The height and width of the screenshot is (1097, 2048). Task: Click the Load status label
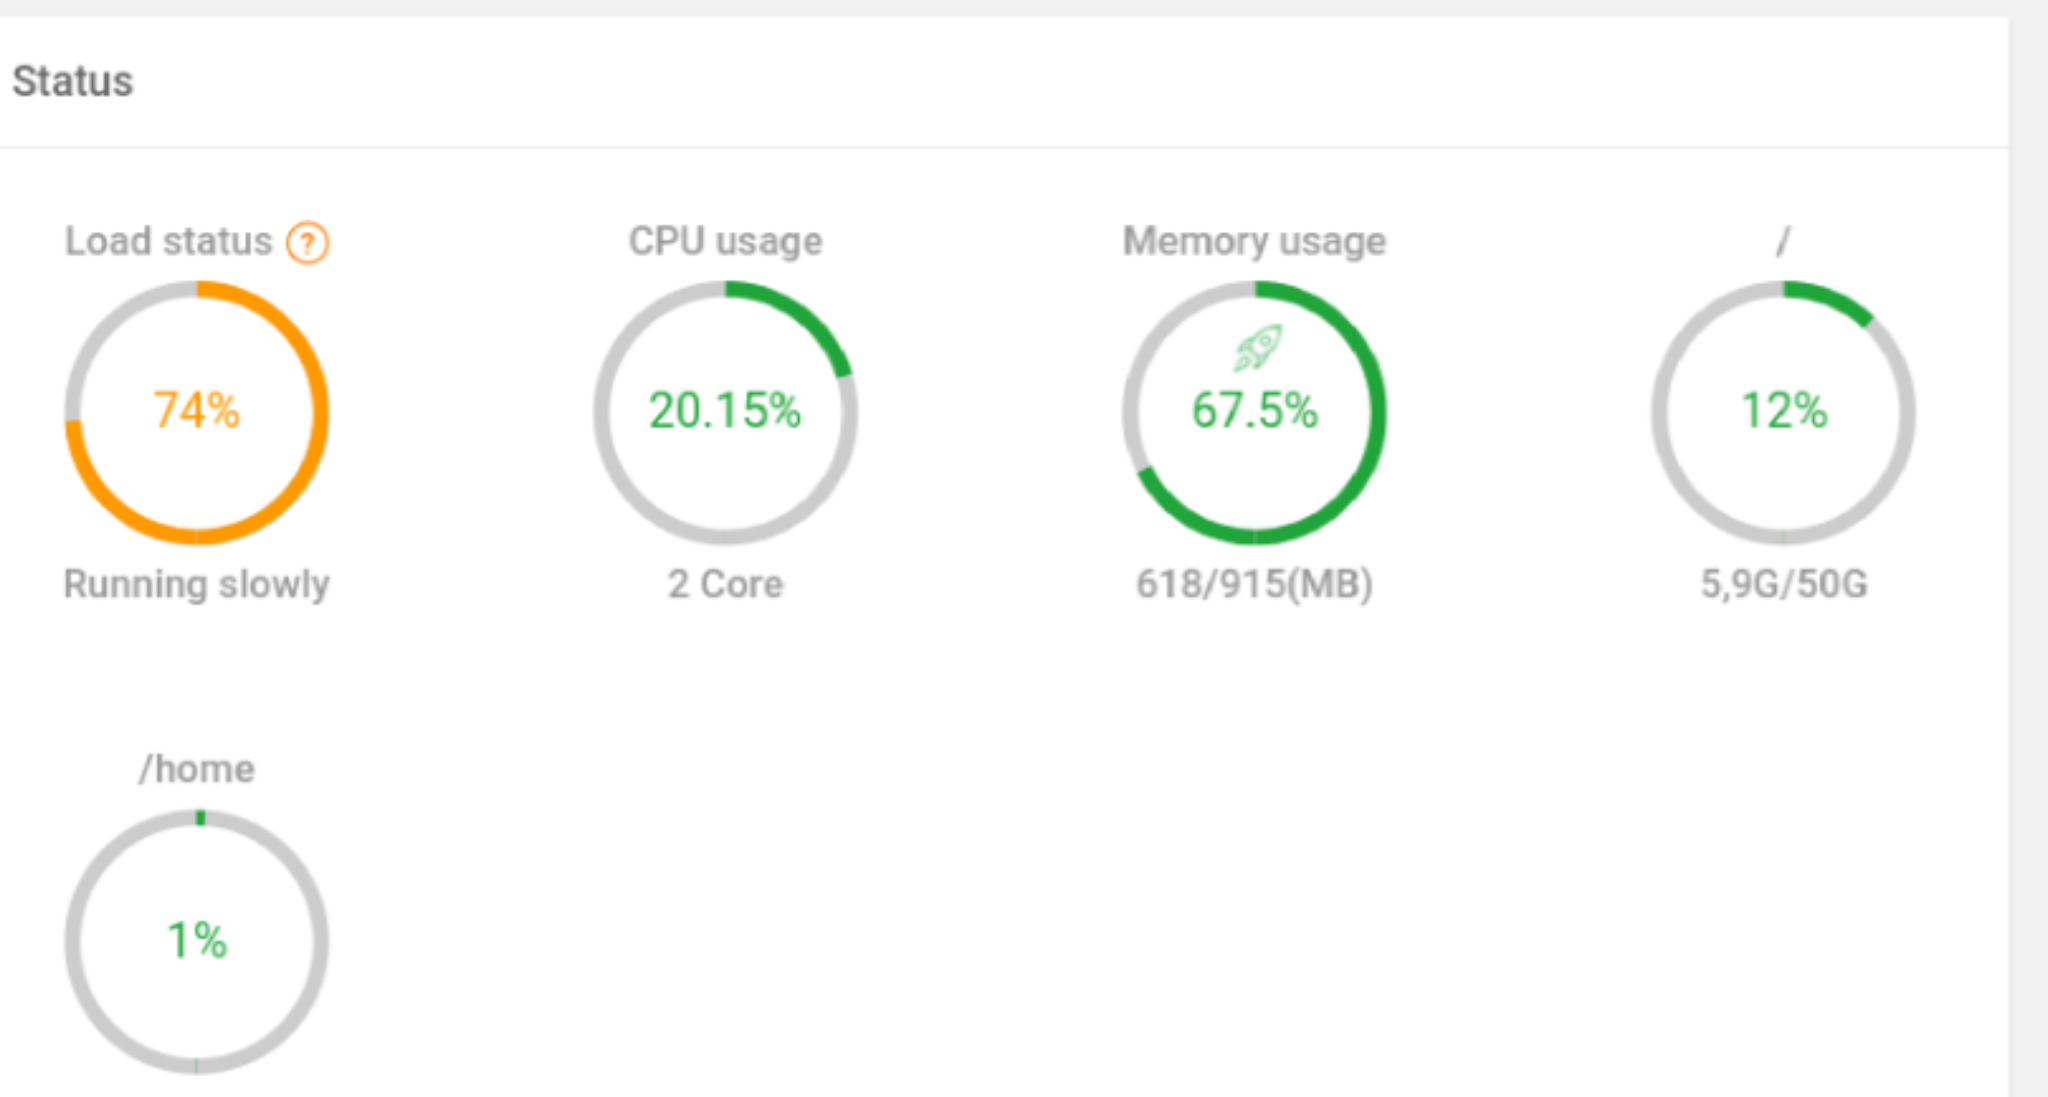pyautogui.click(x=168, y=242)
